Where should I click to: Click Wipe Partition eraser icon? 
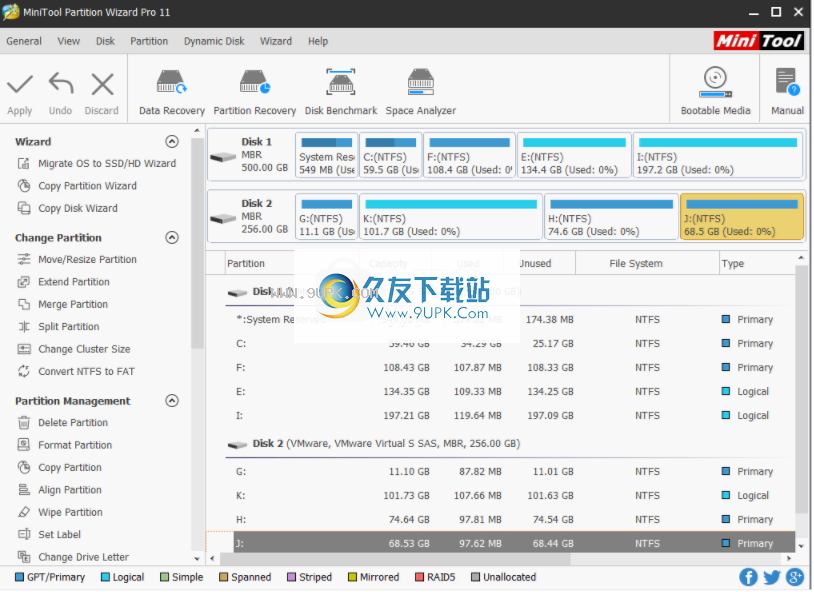click(x=24, y=512)
